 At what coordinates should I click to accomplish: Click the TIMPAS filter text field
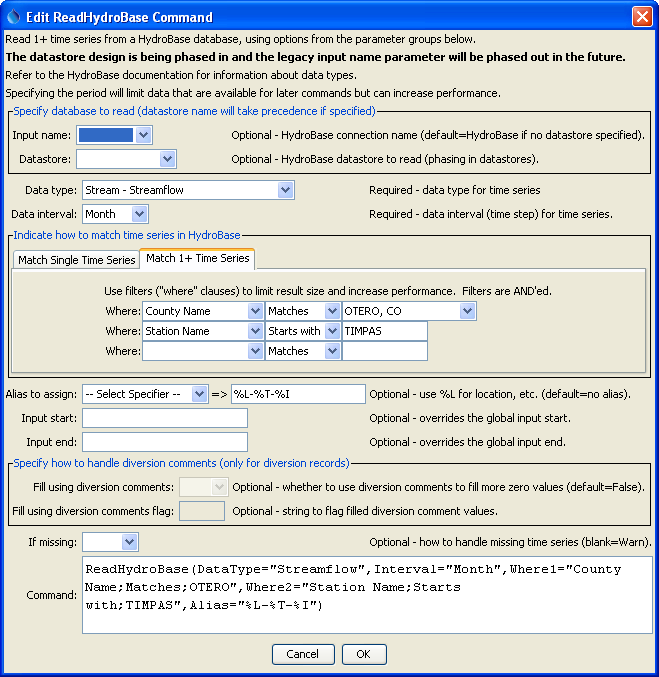[384, 331]
